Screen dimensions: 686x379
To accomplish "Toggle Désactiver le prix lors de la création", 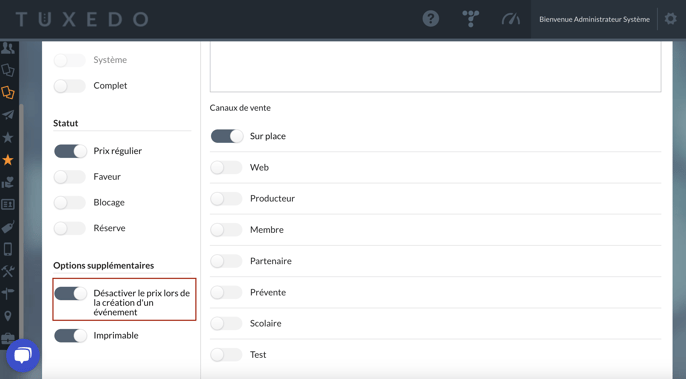I will [x=70, y=293].
